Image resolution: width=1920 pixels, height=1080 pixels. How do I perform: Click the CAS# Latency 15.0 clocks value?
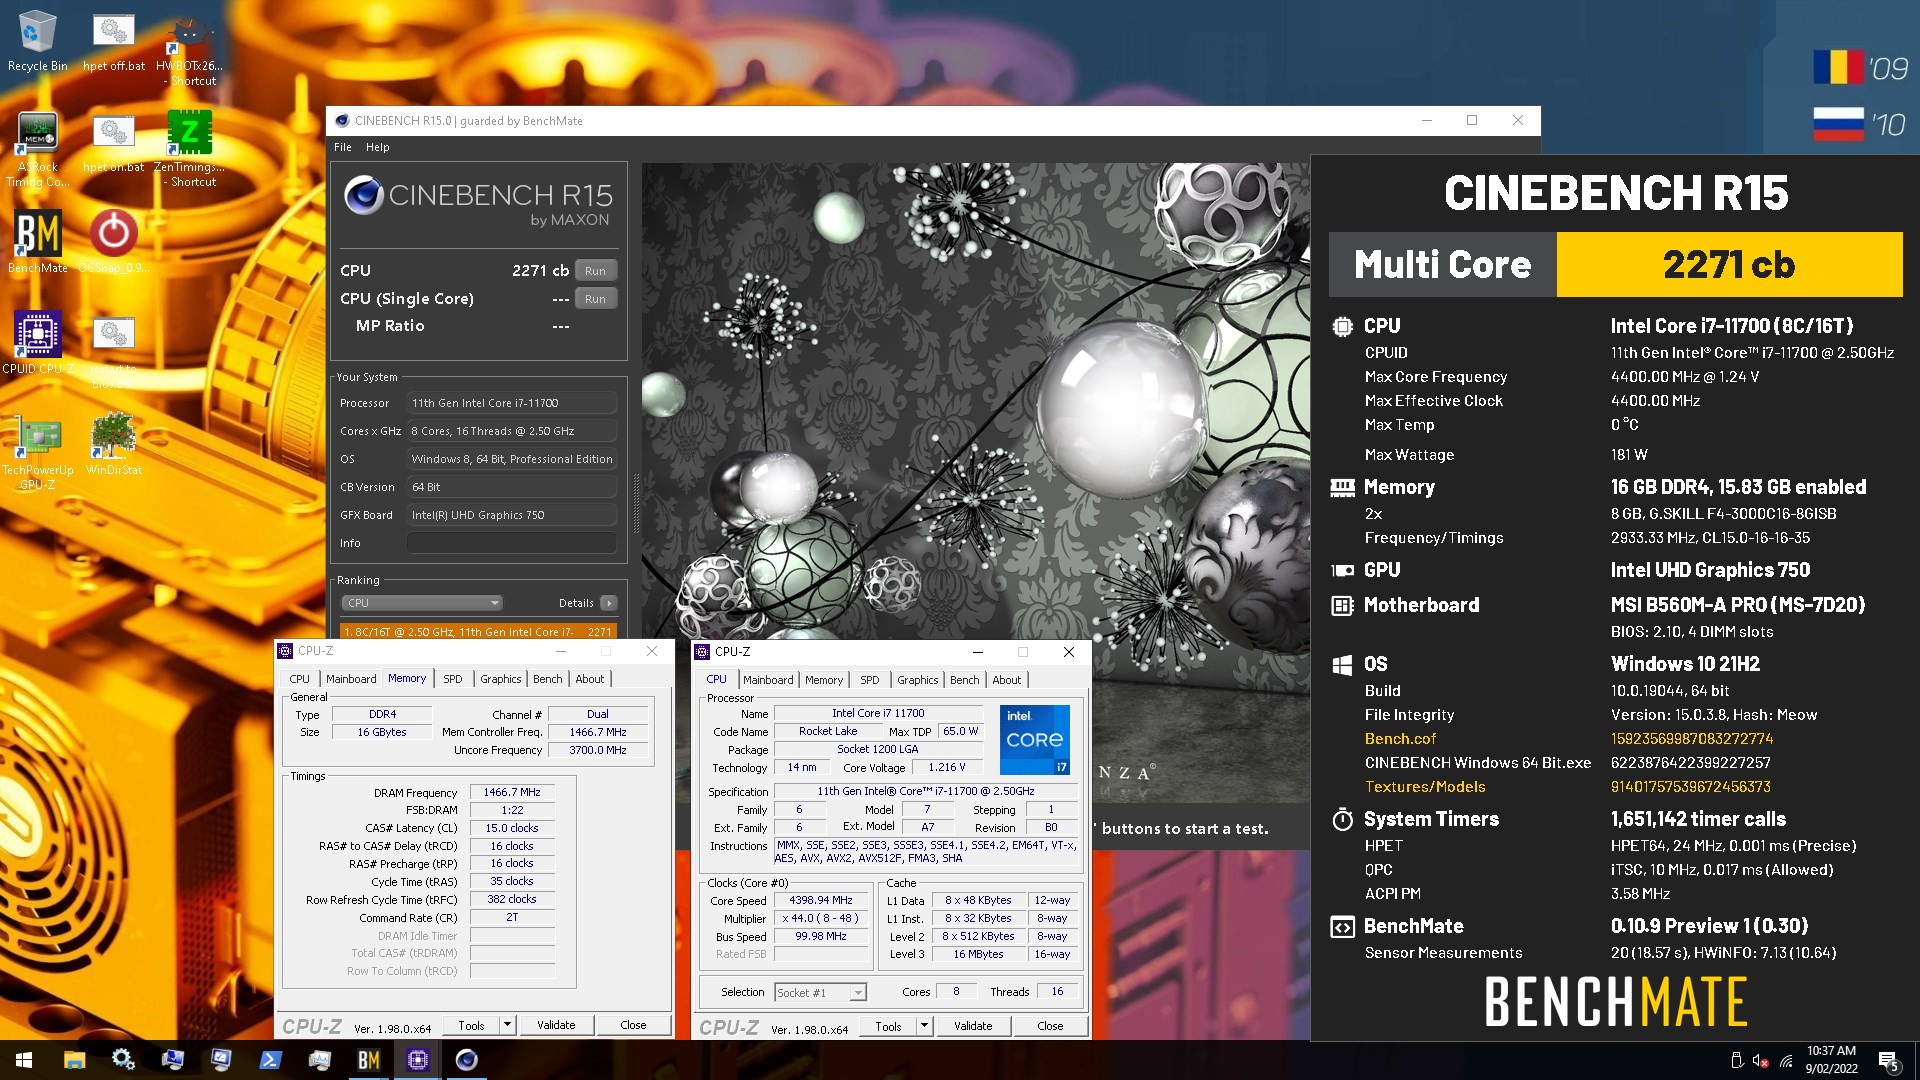(512, 828)
